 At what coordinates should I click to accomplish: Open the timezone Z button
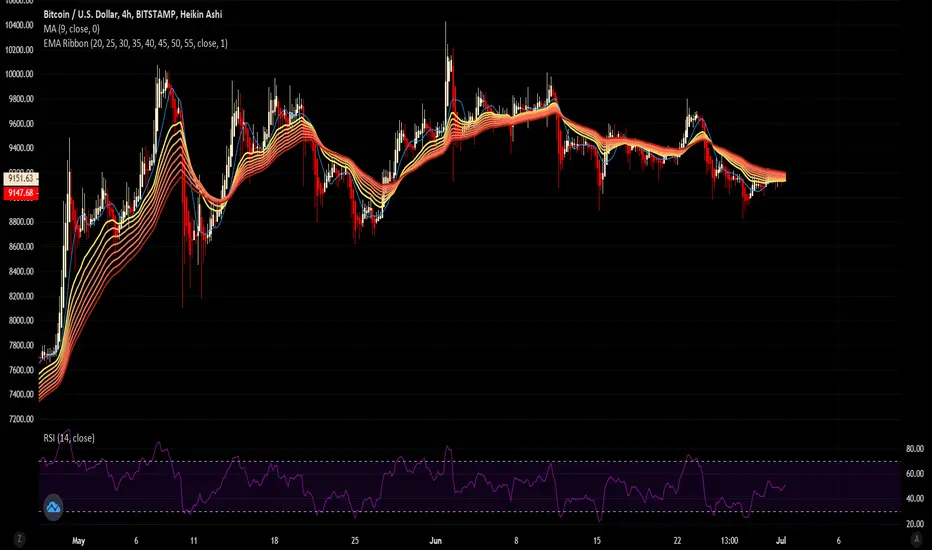tap(20, 539)
